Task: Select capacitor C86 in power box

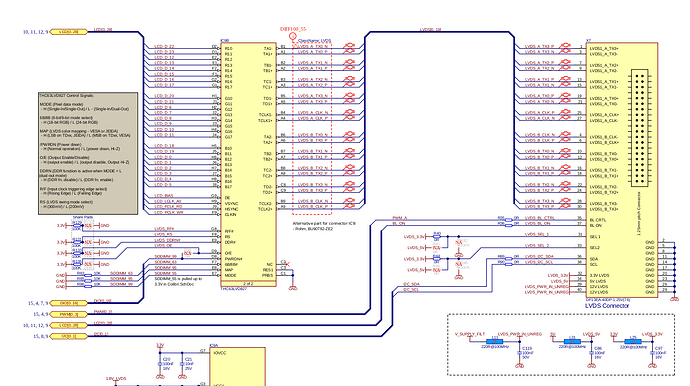Action: (592, 353)
